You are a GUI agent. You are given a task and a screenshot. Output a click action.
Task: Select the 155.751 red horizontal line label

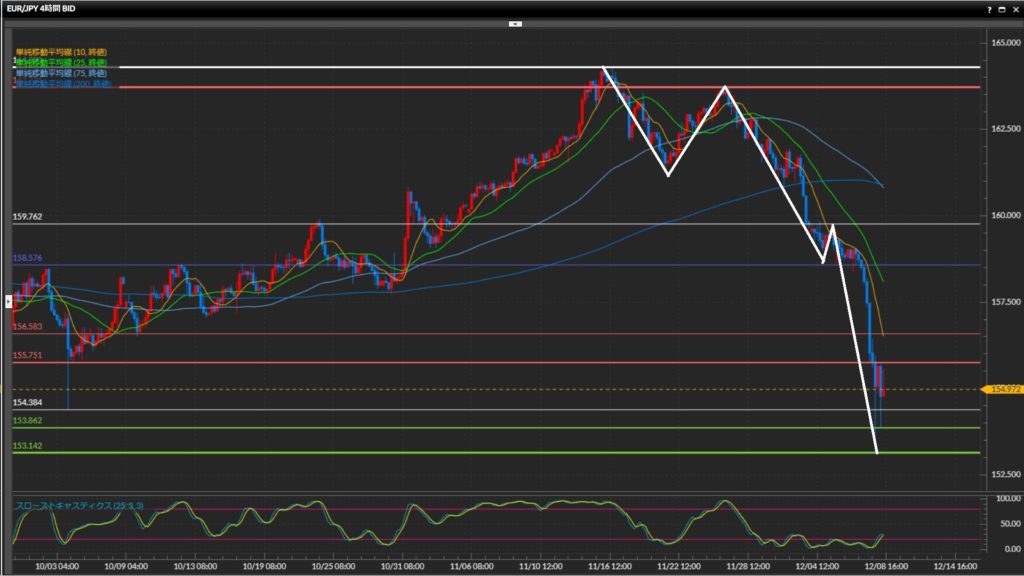tap(27, 355)
